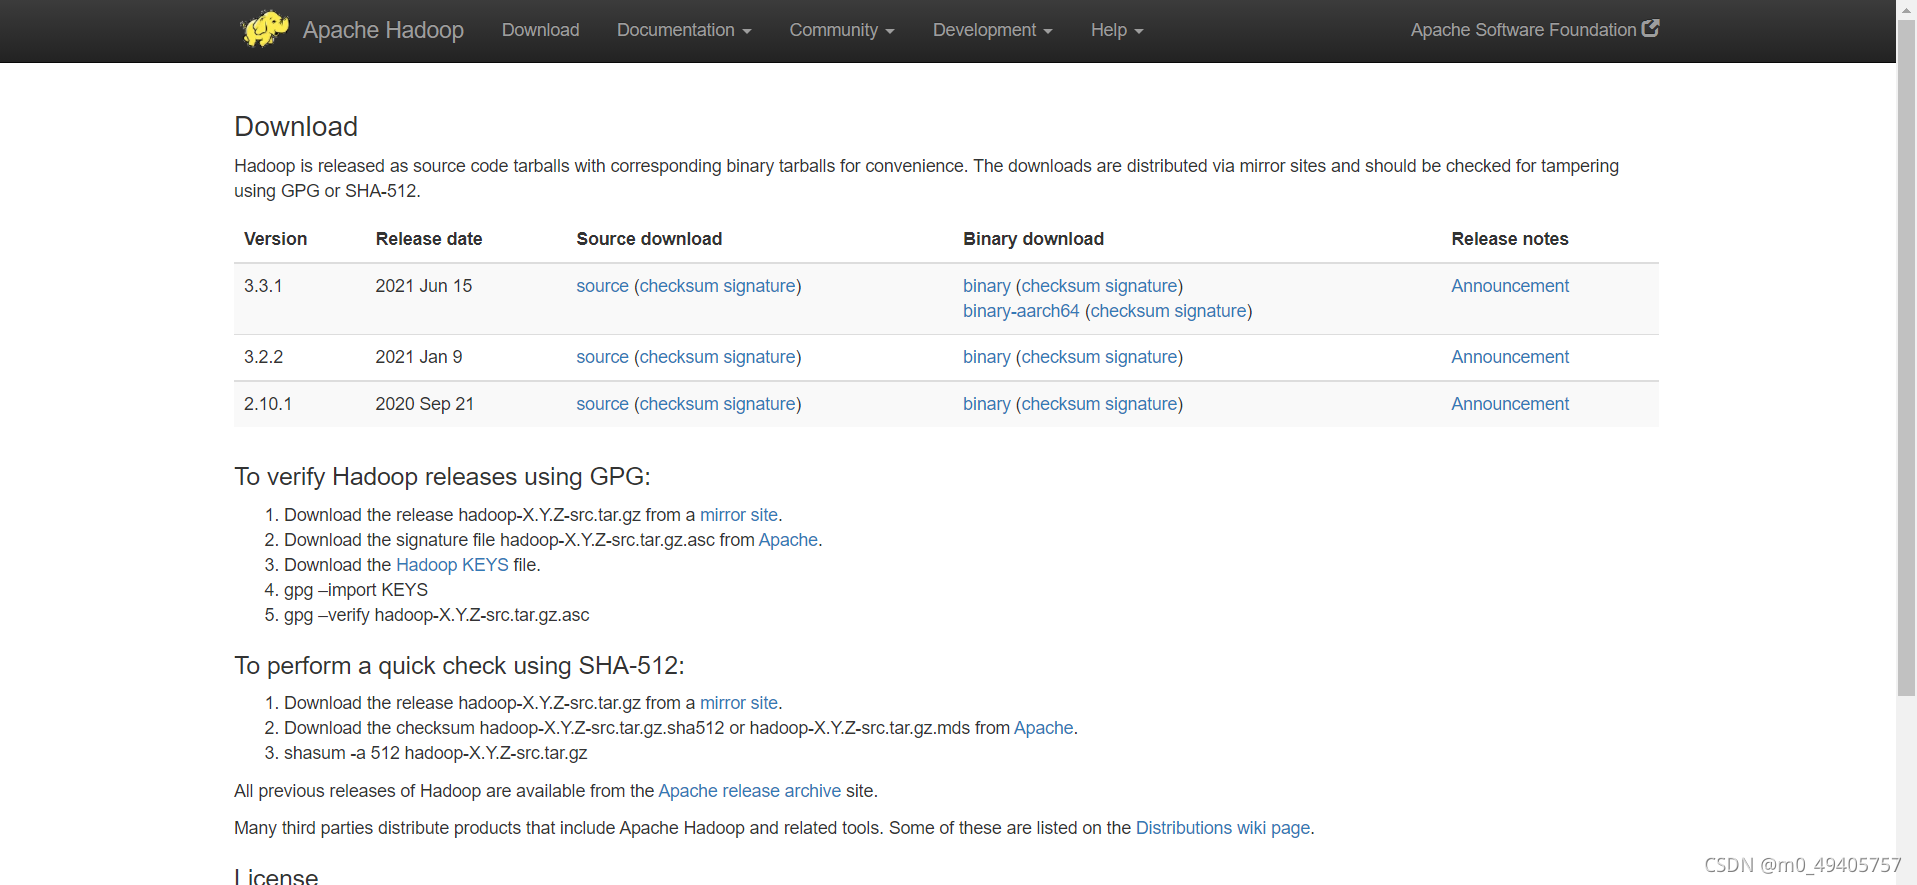Click release date 2021 Jun 15
This screenshot has height=885, width=1917.
click(x=424, y=286)
